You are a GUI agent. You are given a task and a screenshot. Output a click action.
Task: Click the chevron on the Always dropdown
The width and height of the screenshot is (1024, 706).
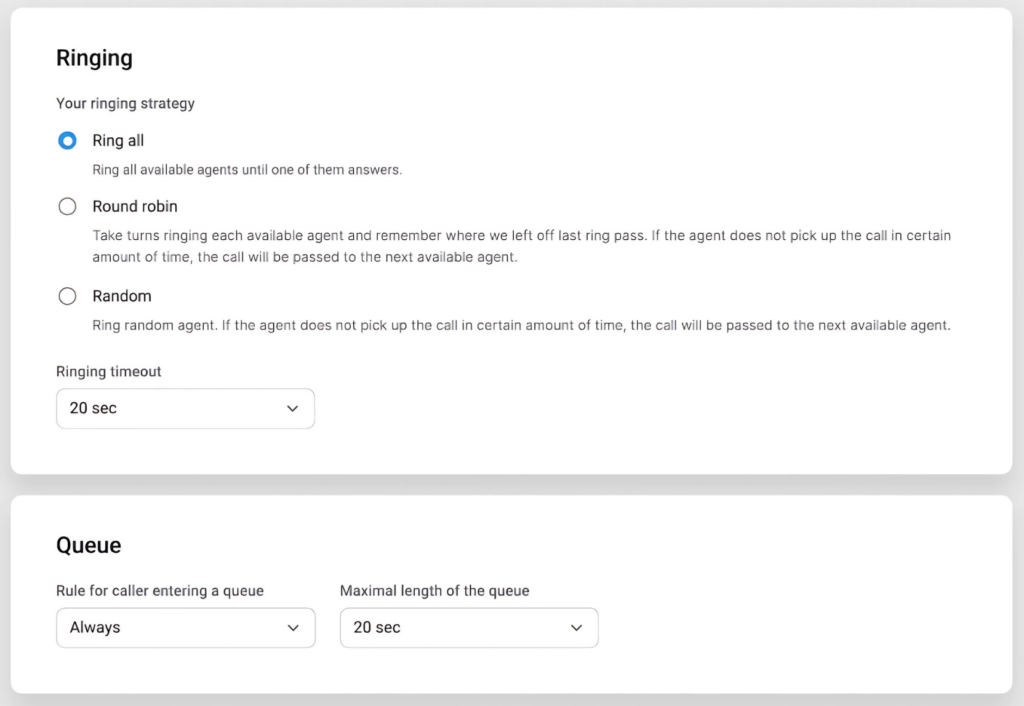click(x=294, y=627)
